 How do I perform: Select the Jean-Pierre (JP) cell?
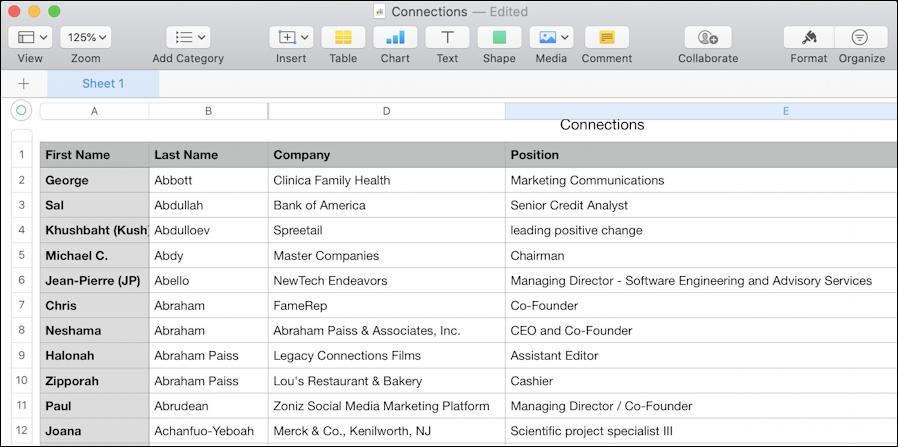click(x=94, y=281)
